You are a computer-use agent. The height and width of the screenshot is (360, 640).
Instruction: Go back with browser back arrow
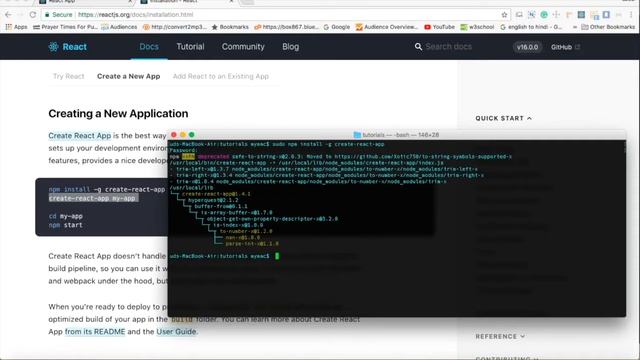pos(8,15)
